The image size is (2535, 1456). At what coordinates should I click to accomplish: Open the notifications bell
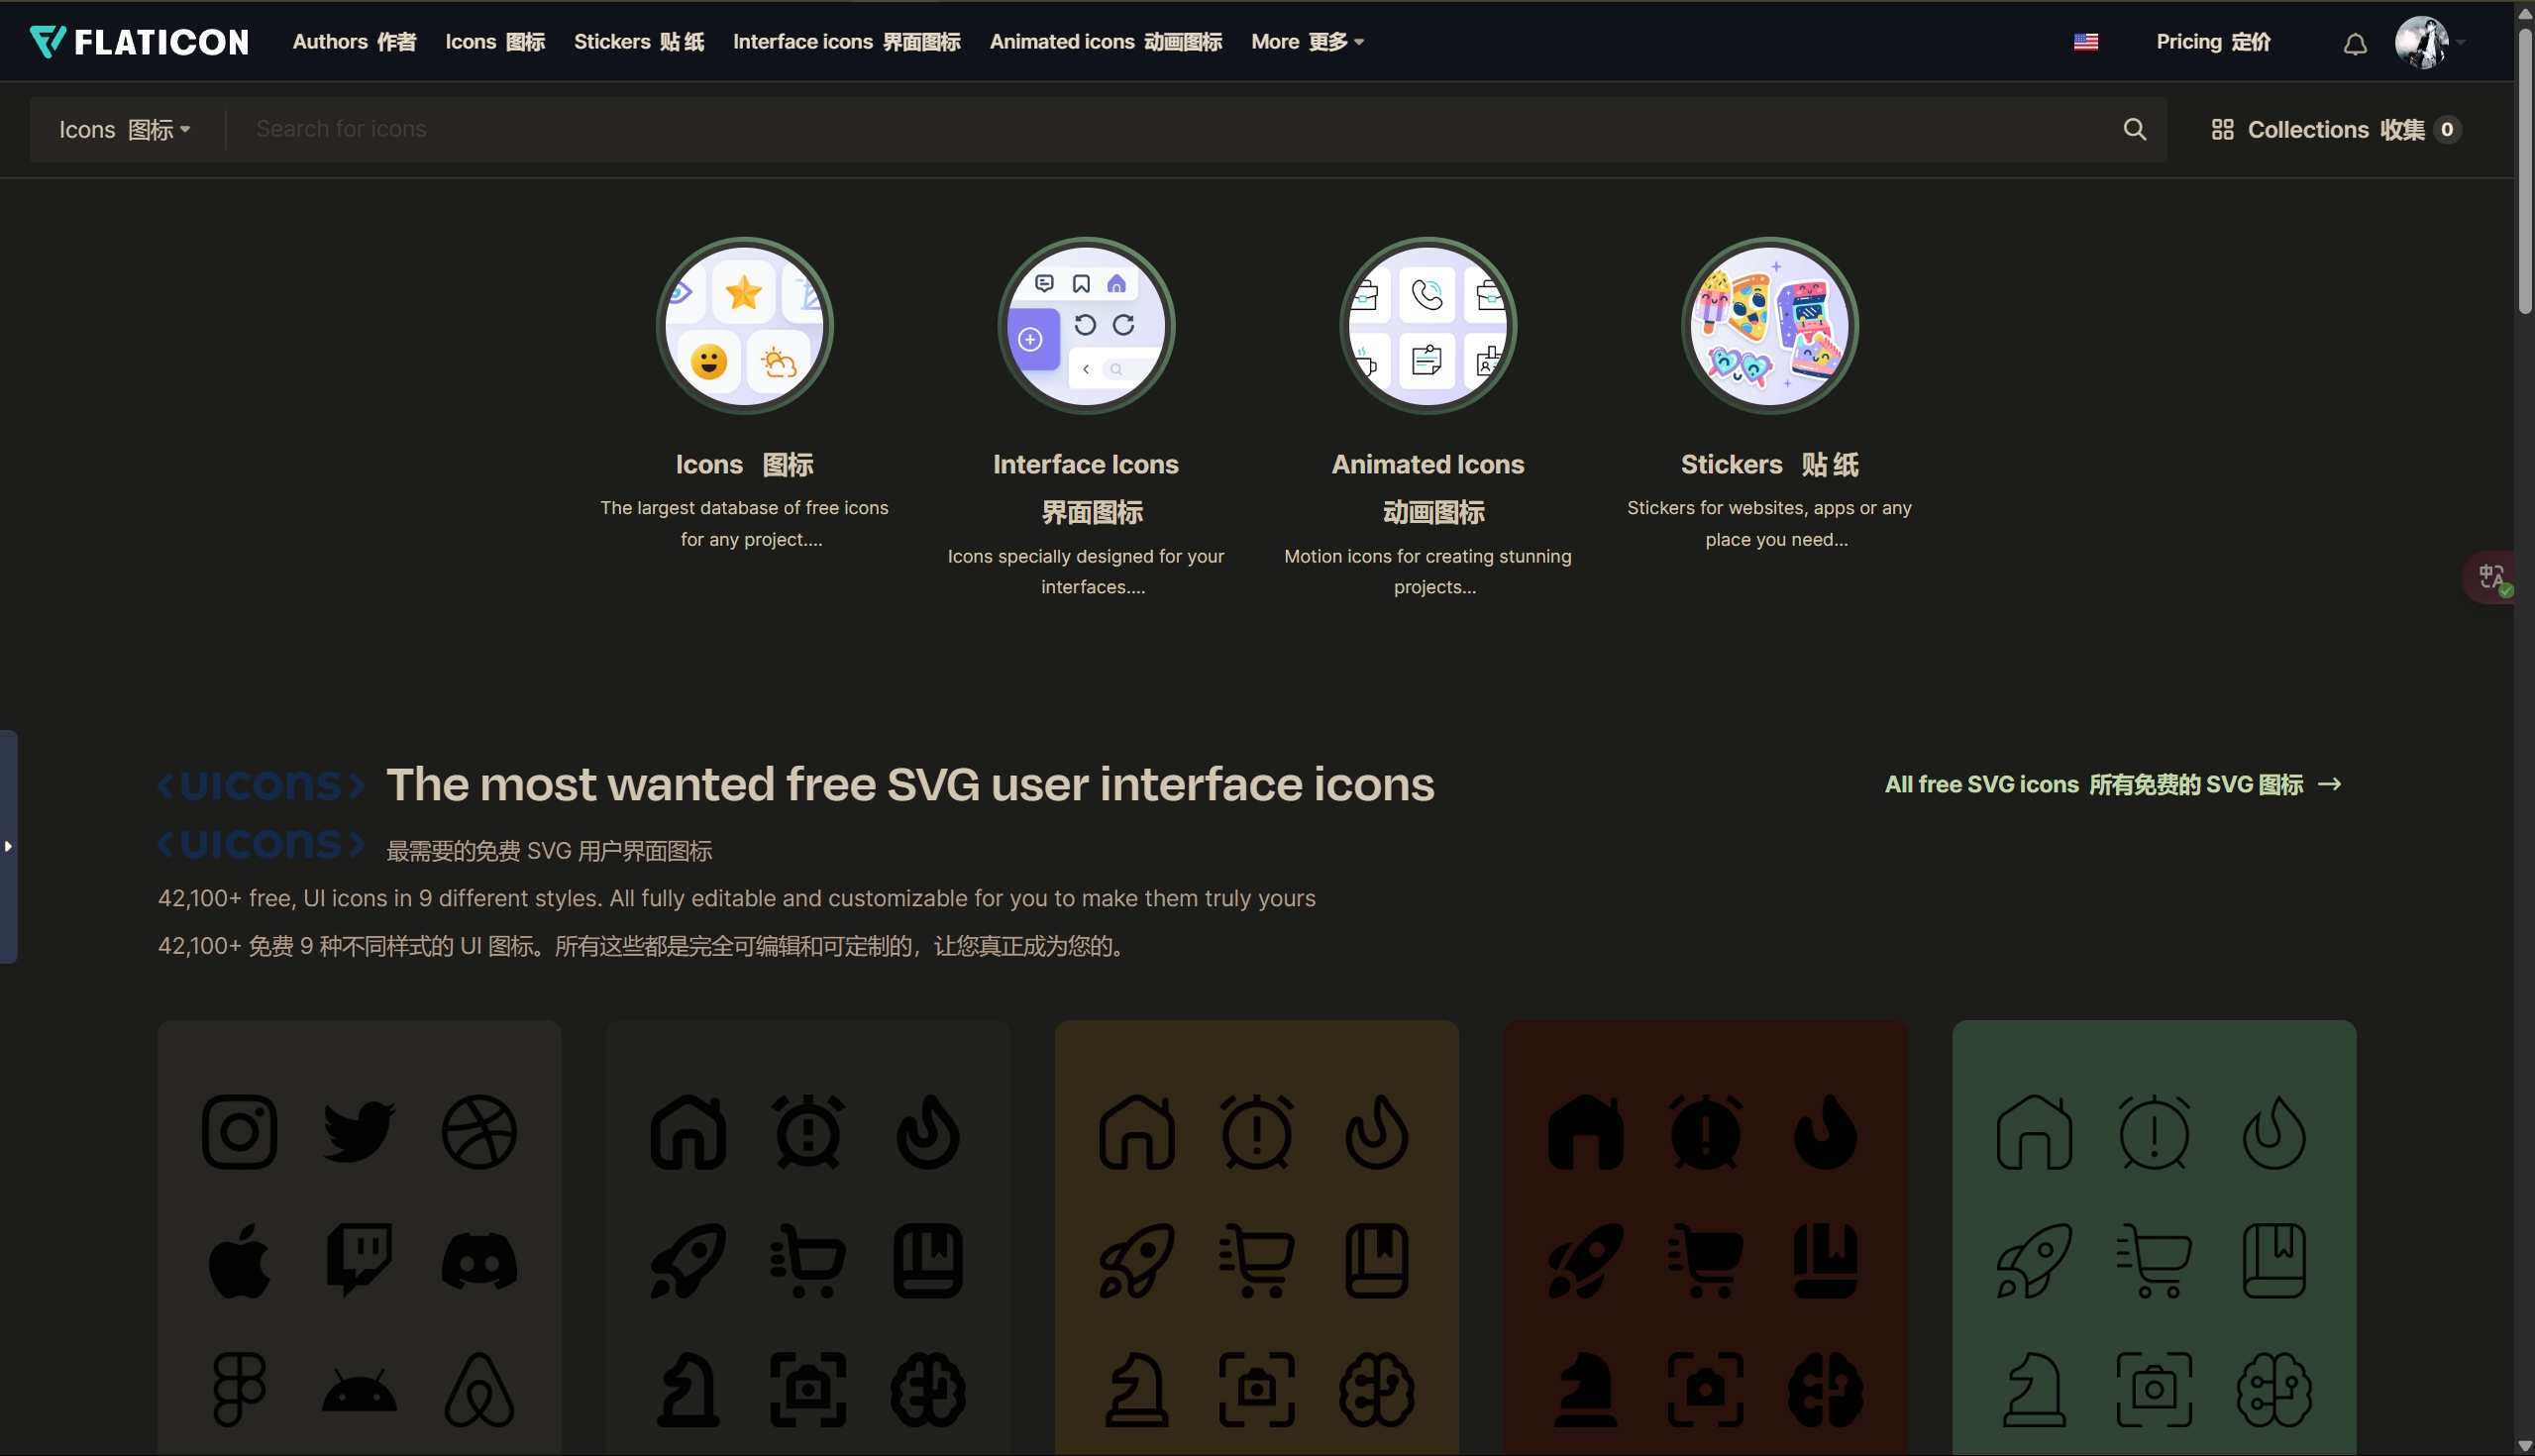pyautogui.click(x=2355, y=43)
